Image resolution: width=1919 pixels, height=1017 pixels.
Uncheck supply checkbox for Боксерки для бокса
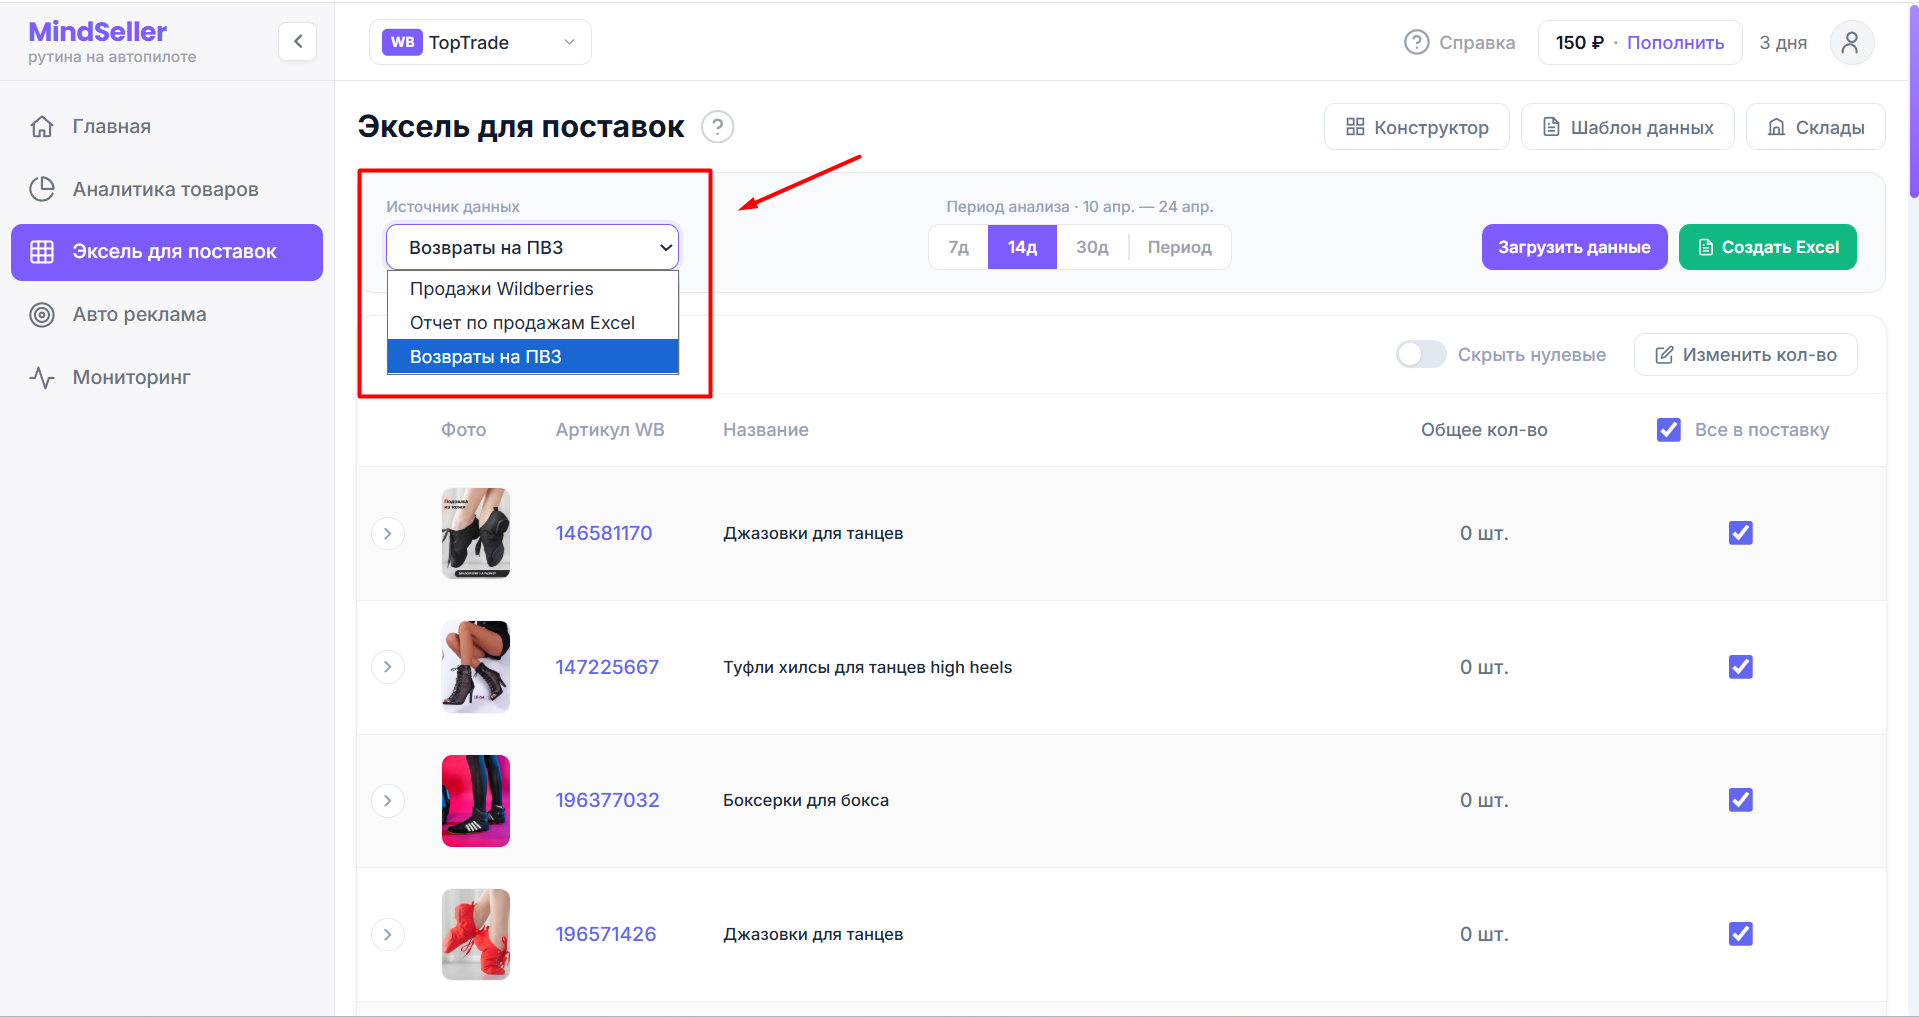(x=1740, y=800)
